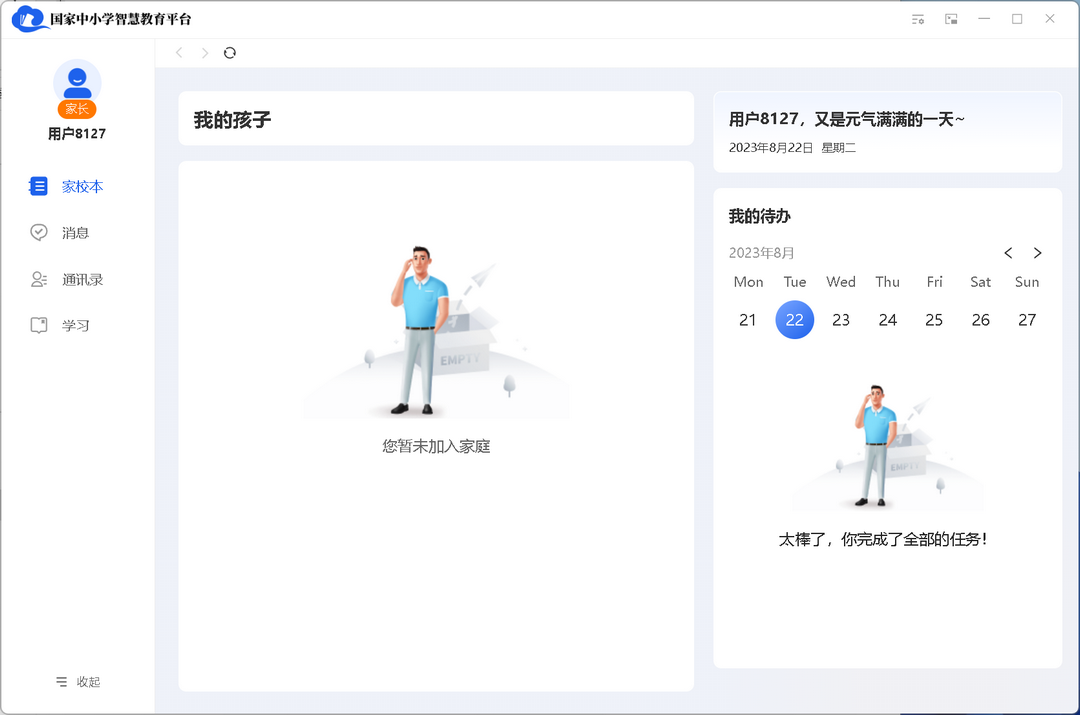Select date 25 on the calendar
Viewport: 1080px width, 715px height.
[x=934, y=319]
